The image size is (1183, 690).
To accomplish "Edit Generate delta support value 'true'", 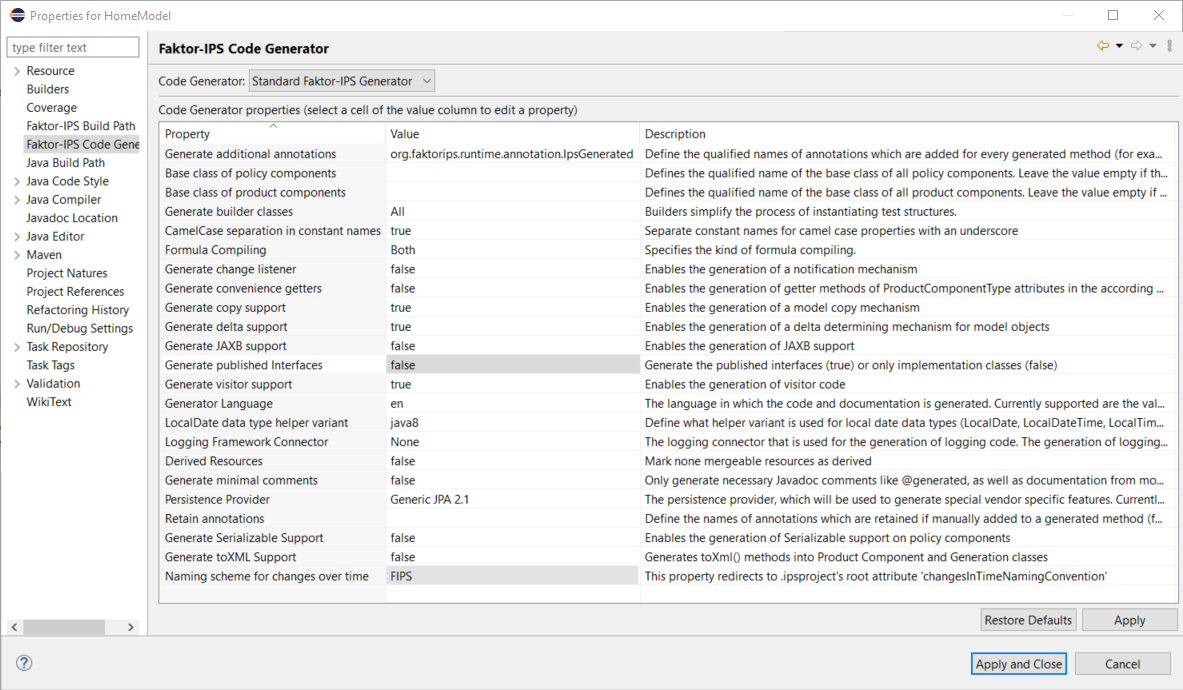I will pyautogui.click(x=512, y=327).
